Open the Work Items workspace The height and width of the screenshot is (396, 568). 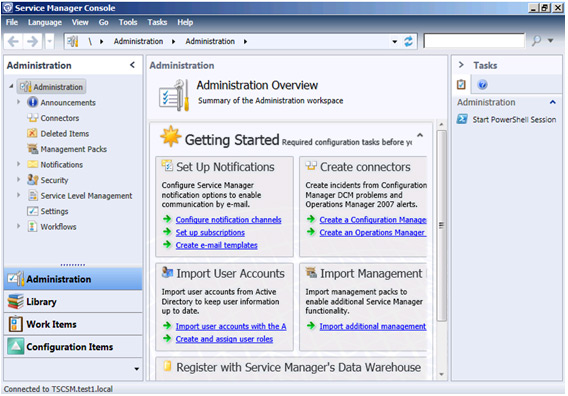click(73, 324)
